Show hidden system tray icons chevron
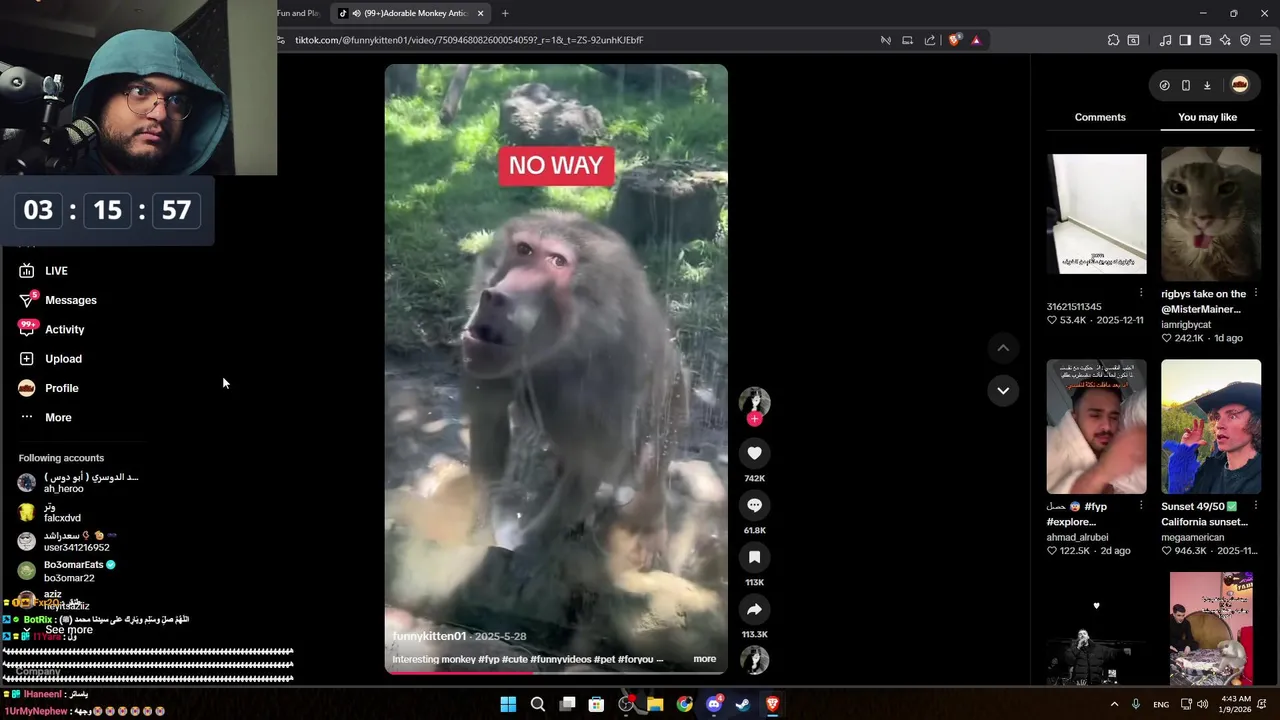Image resolution: width=1280 pixels, height=720 pixels. [1114, 704]
